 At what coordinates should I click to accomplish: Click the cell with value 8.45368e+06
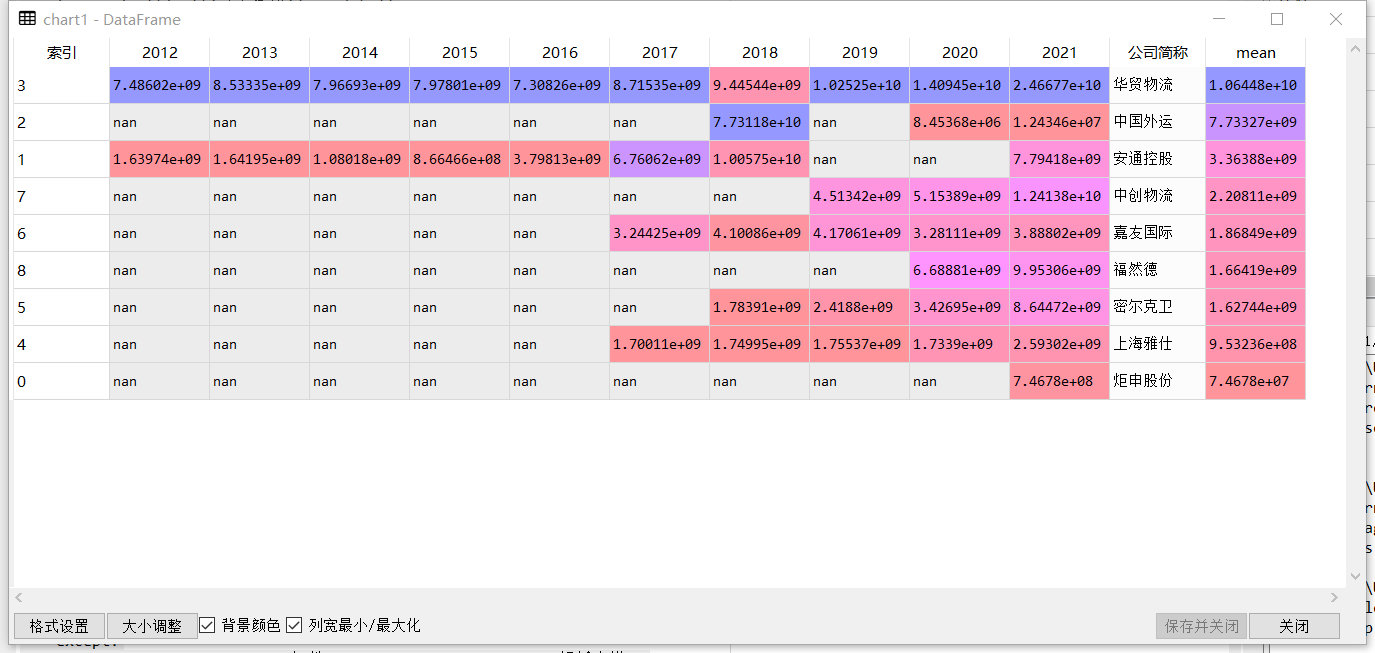[960, 122]
